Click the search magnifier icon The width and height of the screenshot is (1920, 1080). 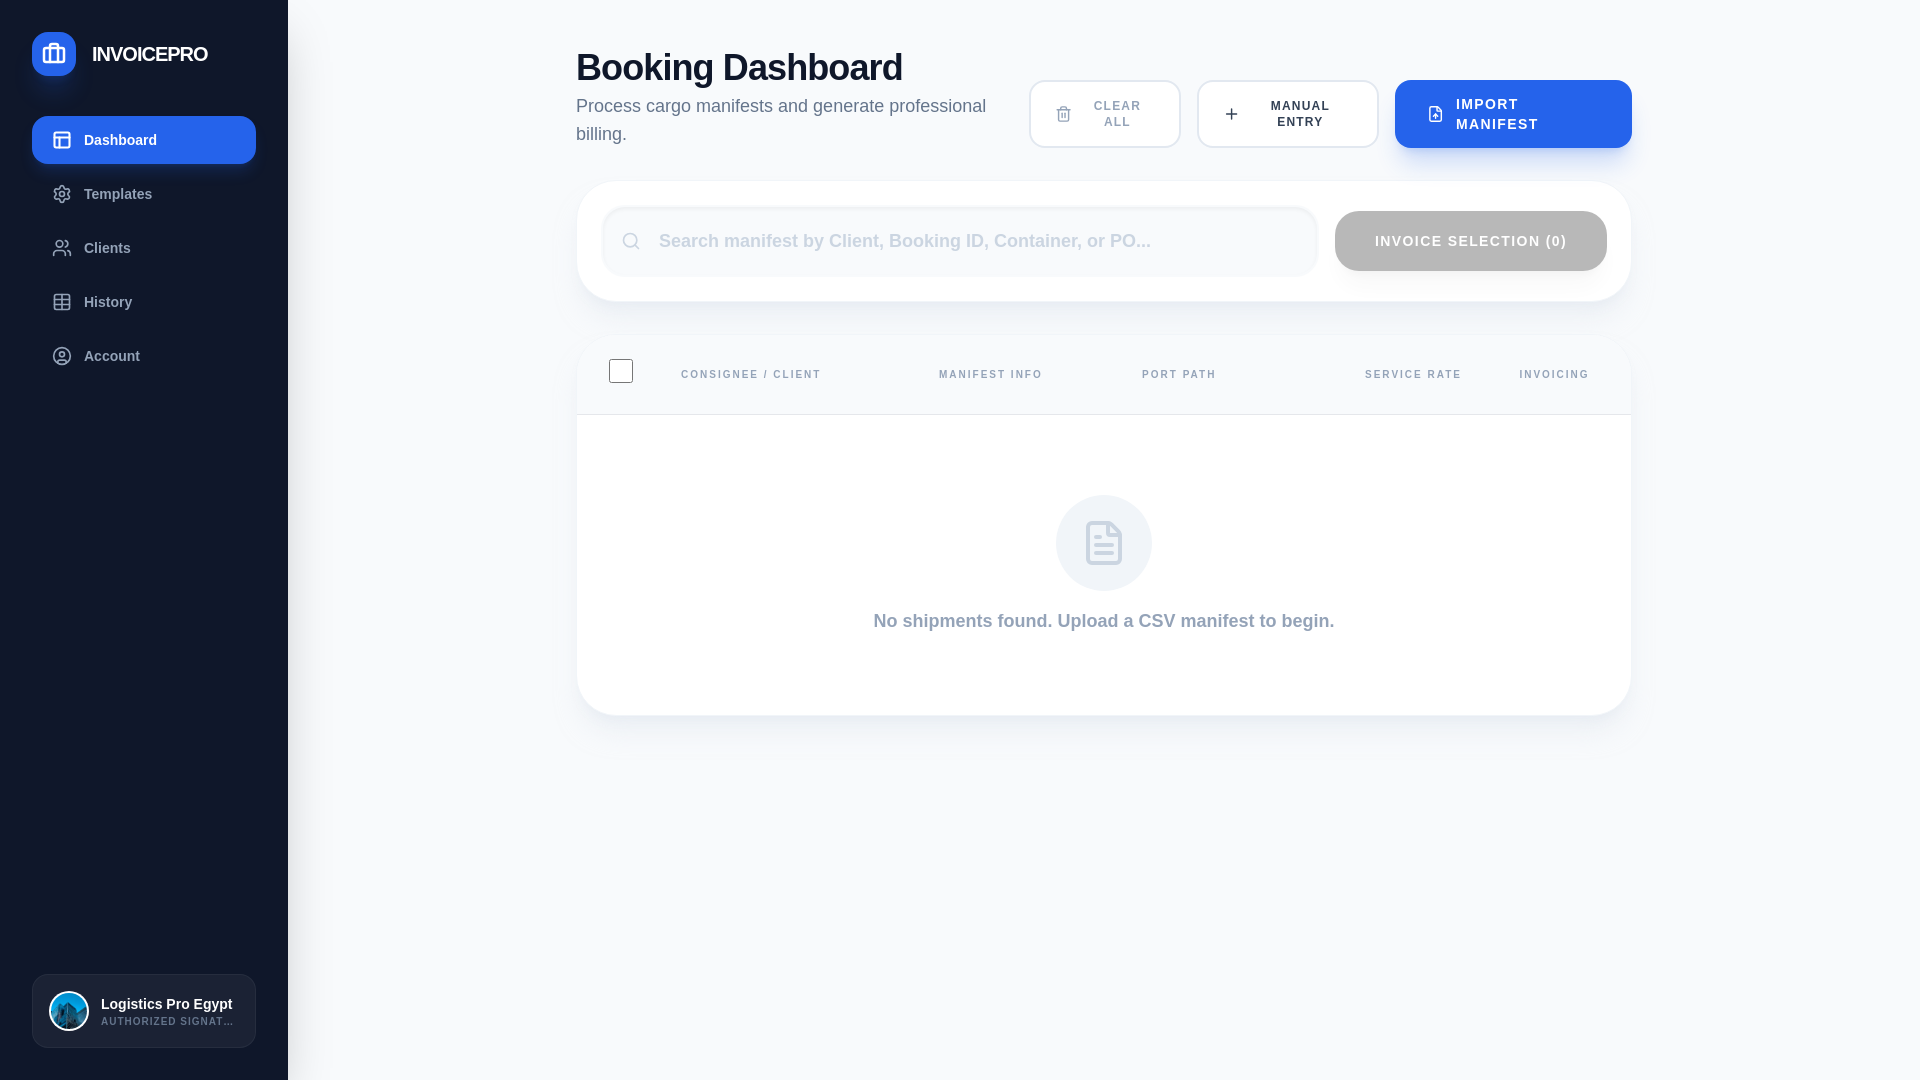click(631, 241)
